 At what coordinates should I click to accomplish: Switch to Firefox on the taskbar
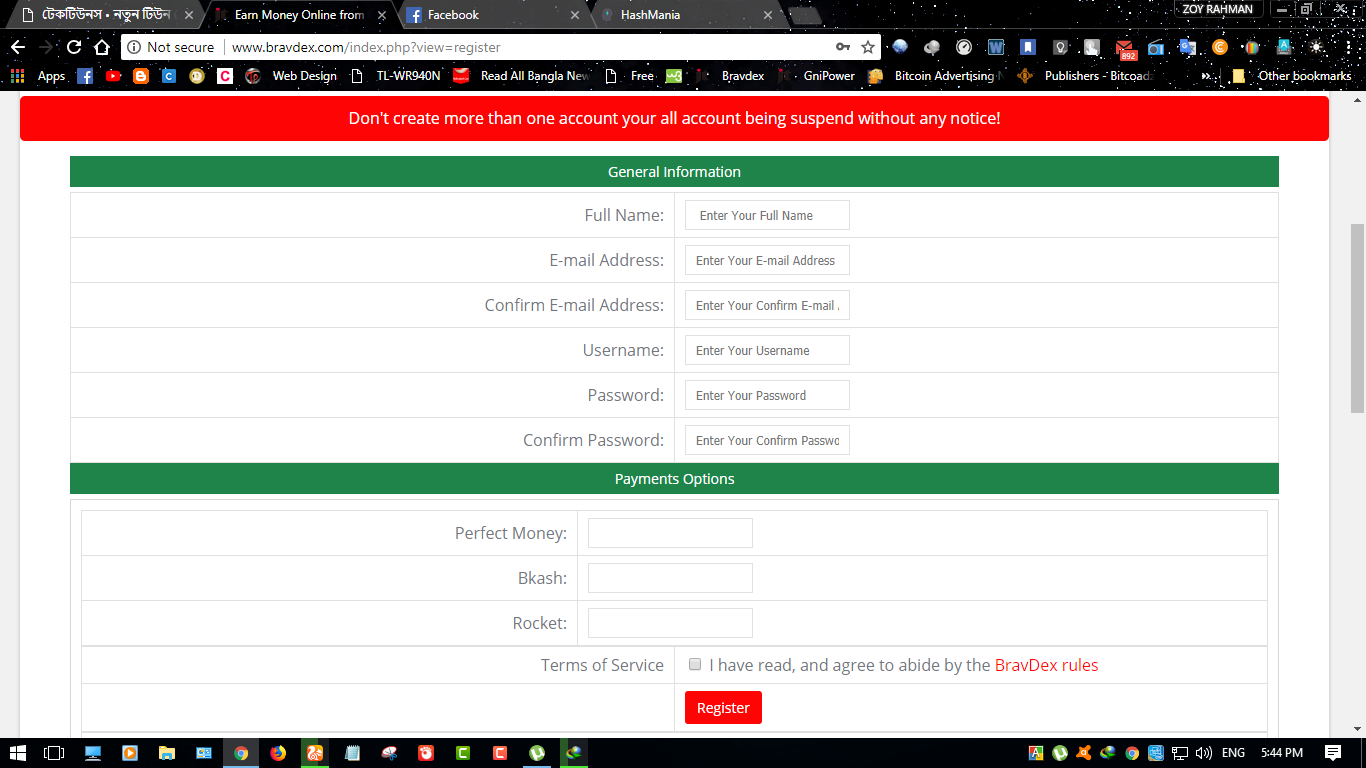point(278,753)
